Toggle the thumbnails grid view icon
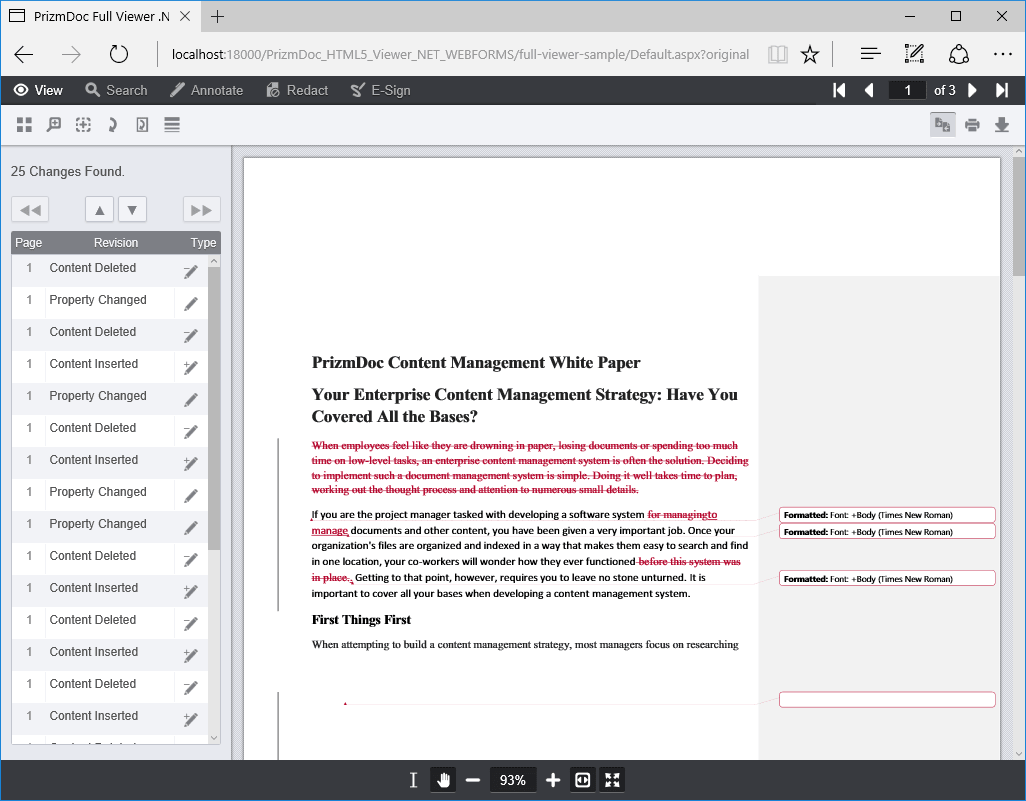This screenshot has height=801, width=1026. point(24,125)
